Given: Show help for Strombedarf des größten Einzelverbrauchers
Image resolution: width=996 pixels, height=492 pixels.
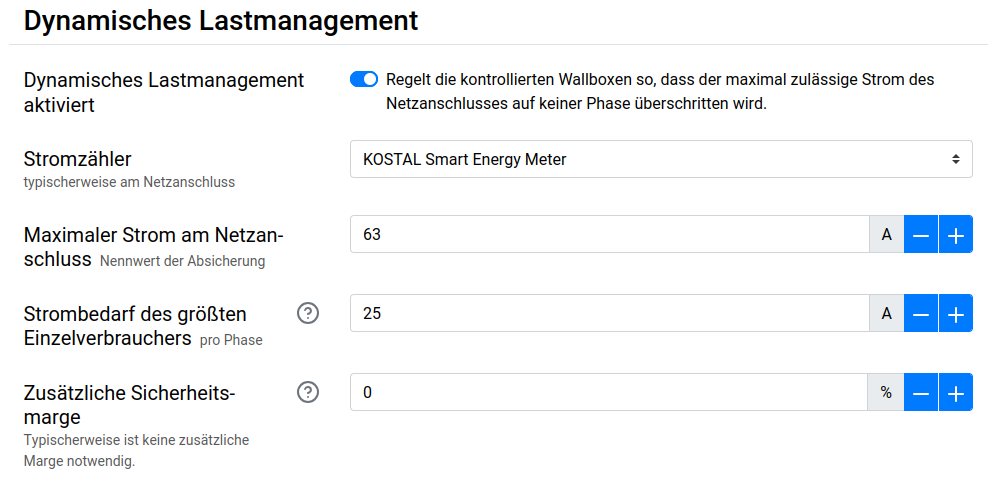Looking at the screenshot, I should click(308, 314).
